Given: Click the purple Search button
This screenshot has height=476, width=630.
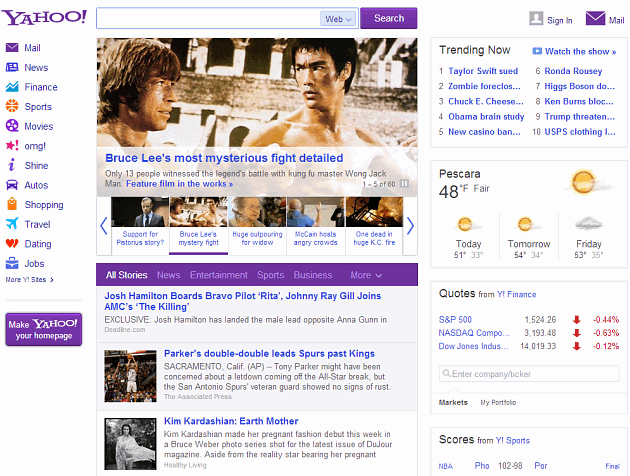Looking at the screenshot, I should click(x=389, y=18).
